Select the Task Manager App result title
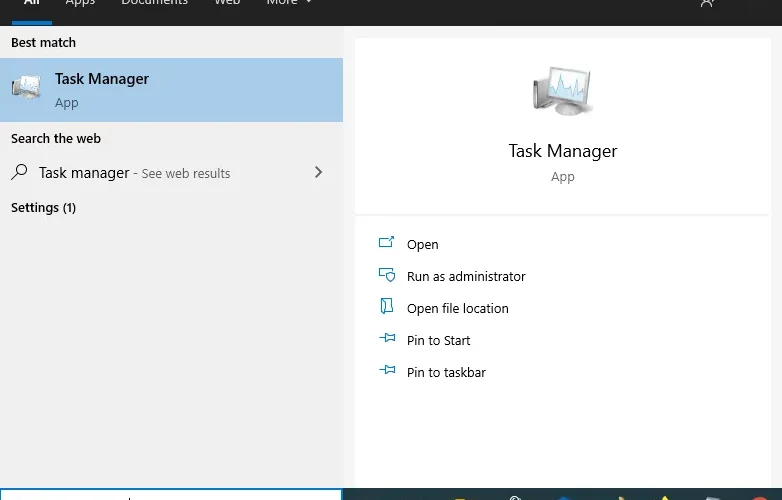782x500 pixels. coord(102,79)
